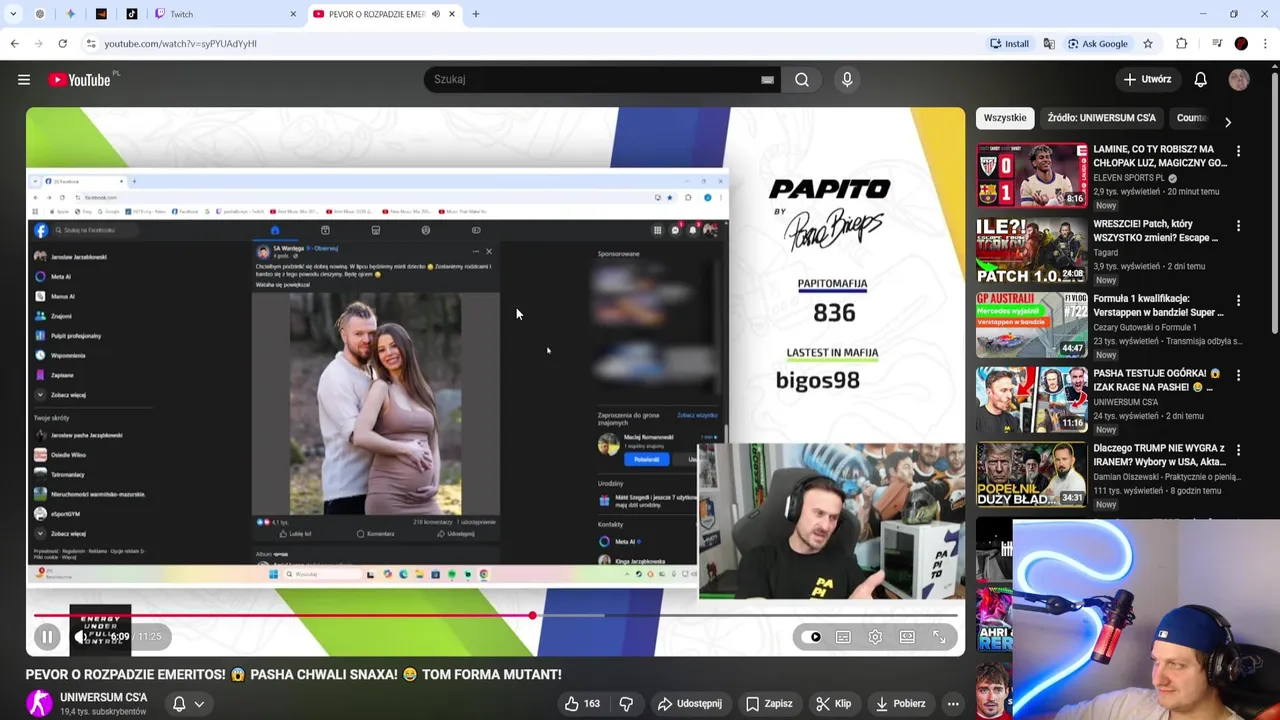Screen dimensions: 1280x720
Task: Open player settings gear
Action: [875, 637]
